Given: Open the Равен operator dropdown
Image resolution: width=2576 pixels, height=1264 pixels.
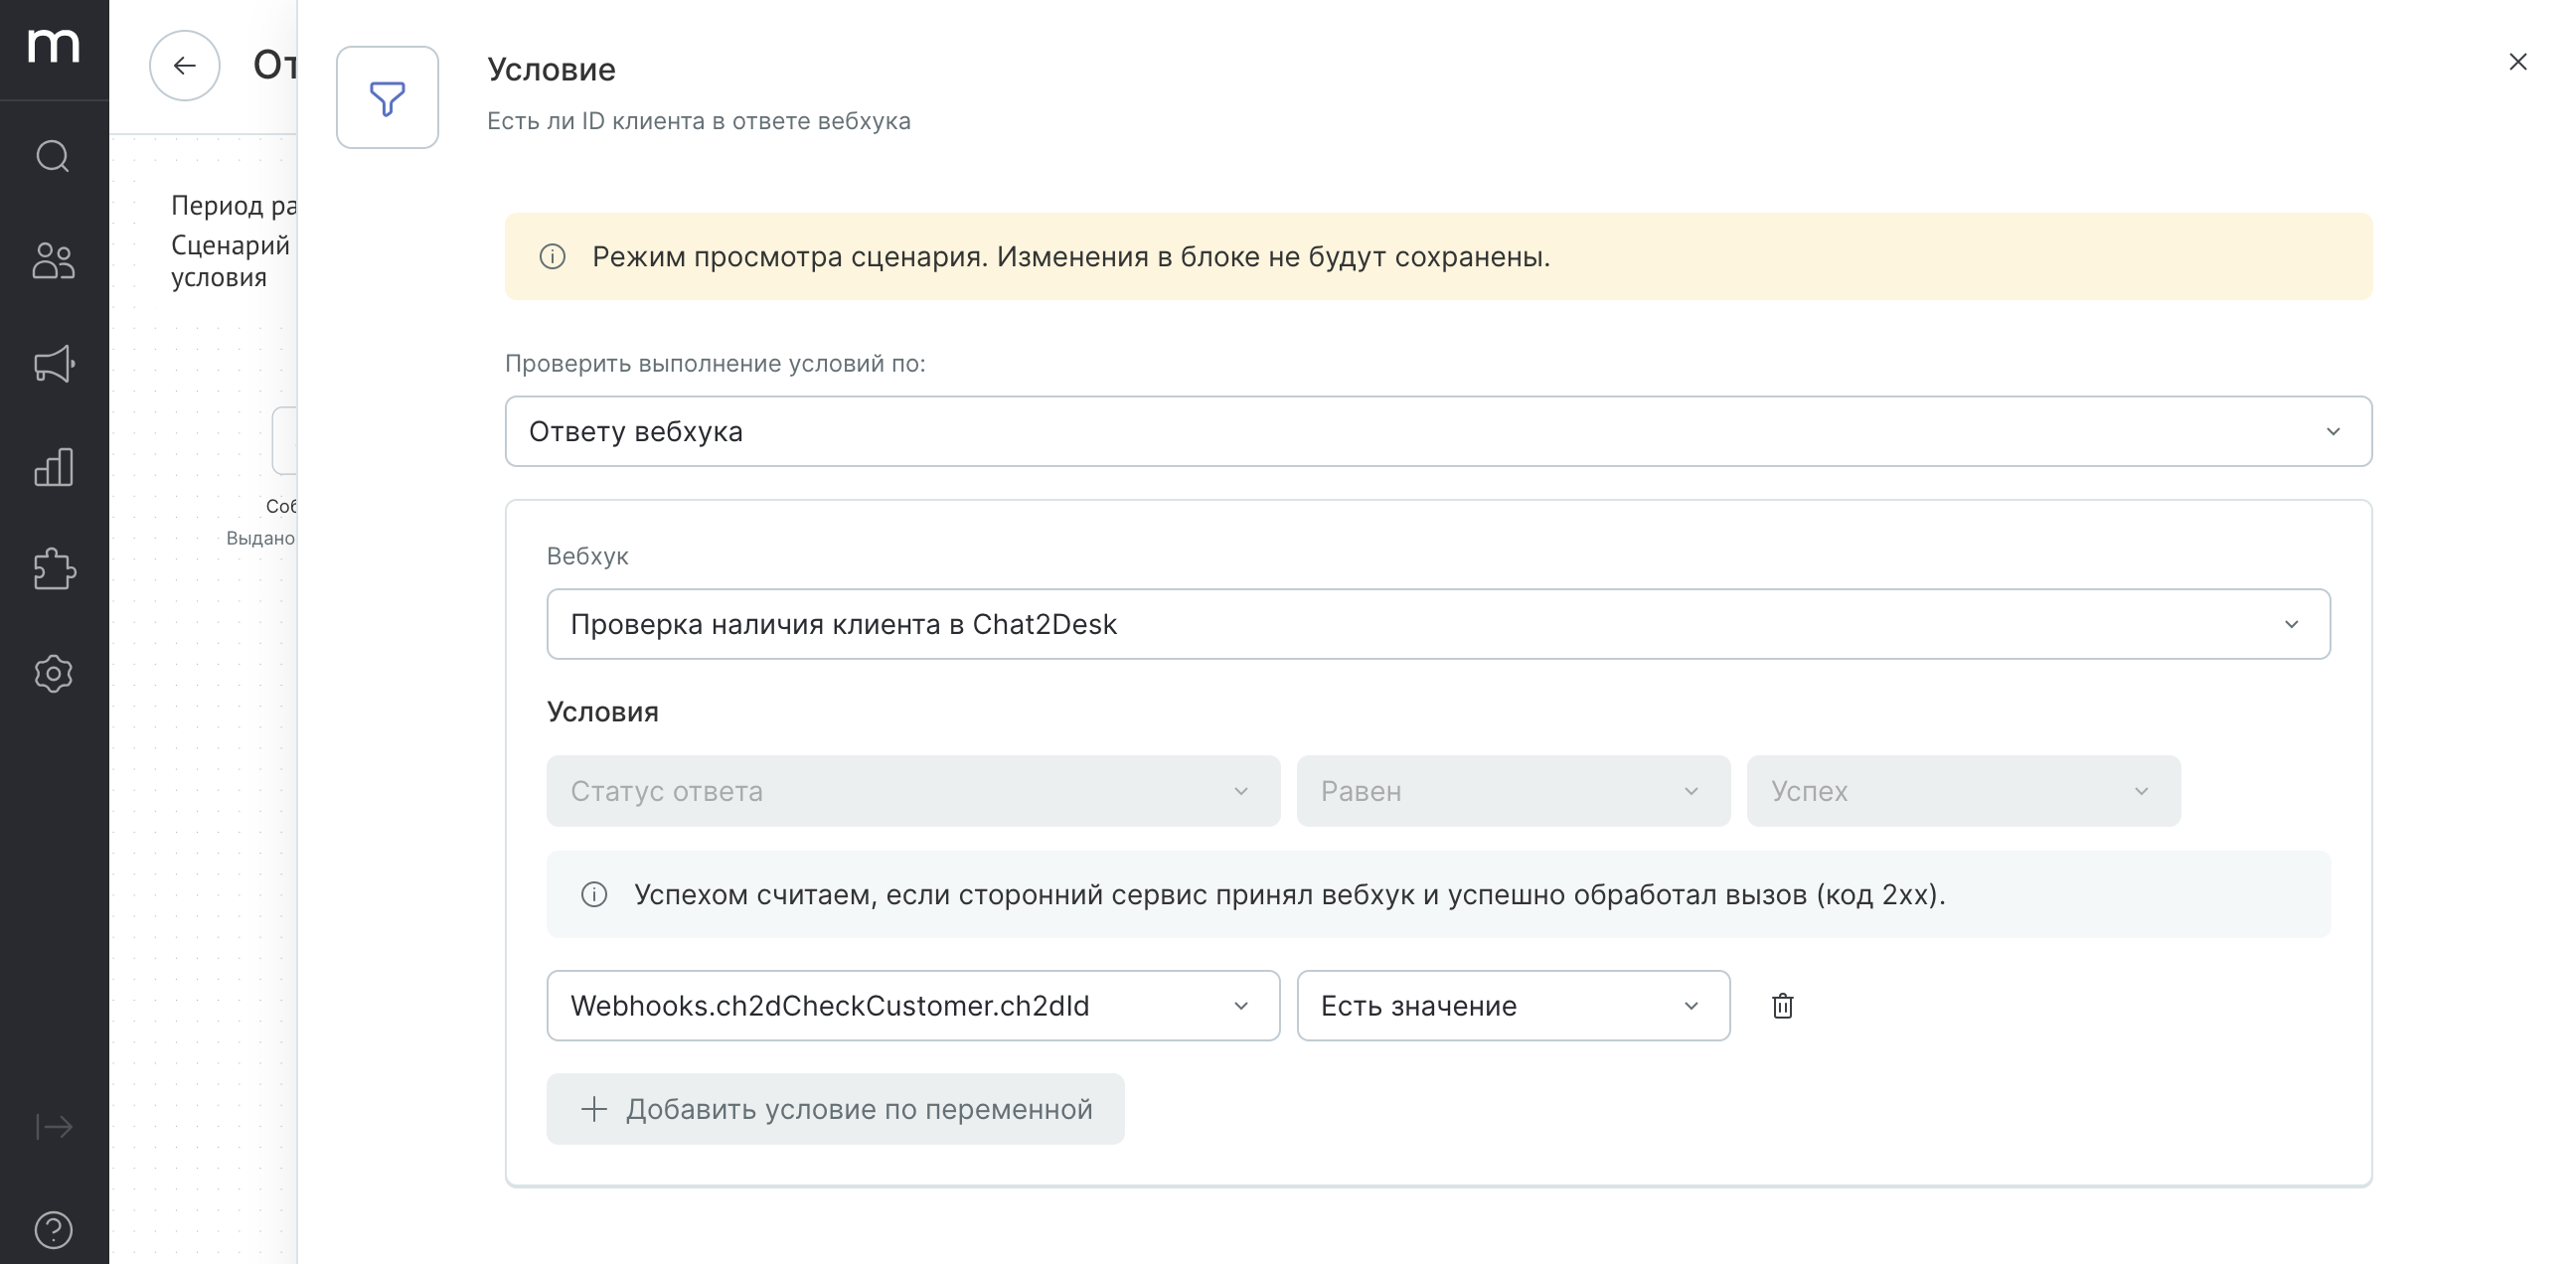Looking at the screenshot, I should point(1513,791).
